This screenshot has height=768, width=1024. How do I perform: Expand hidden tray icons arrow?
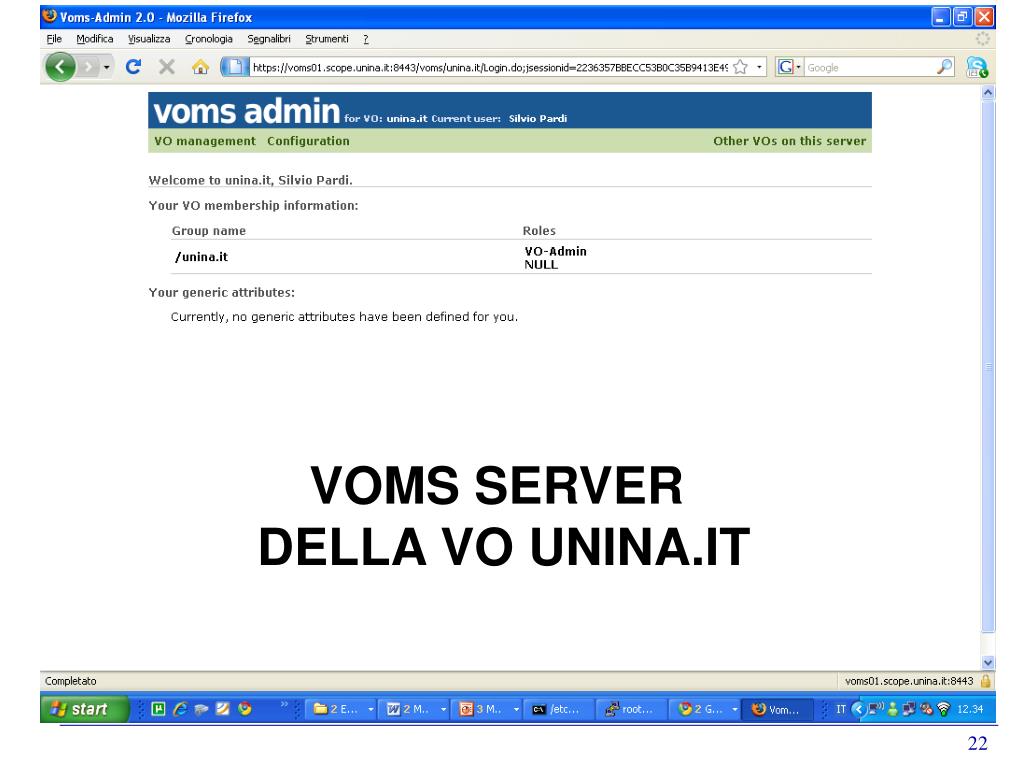[858, 709]
